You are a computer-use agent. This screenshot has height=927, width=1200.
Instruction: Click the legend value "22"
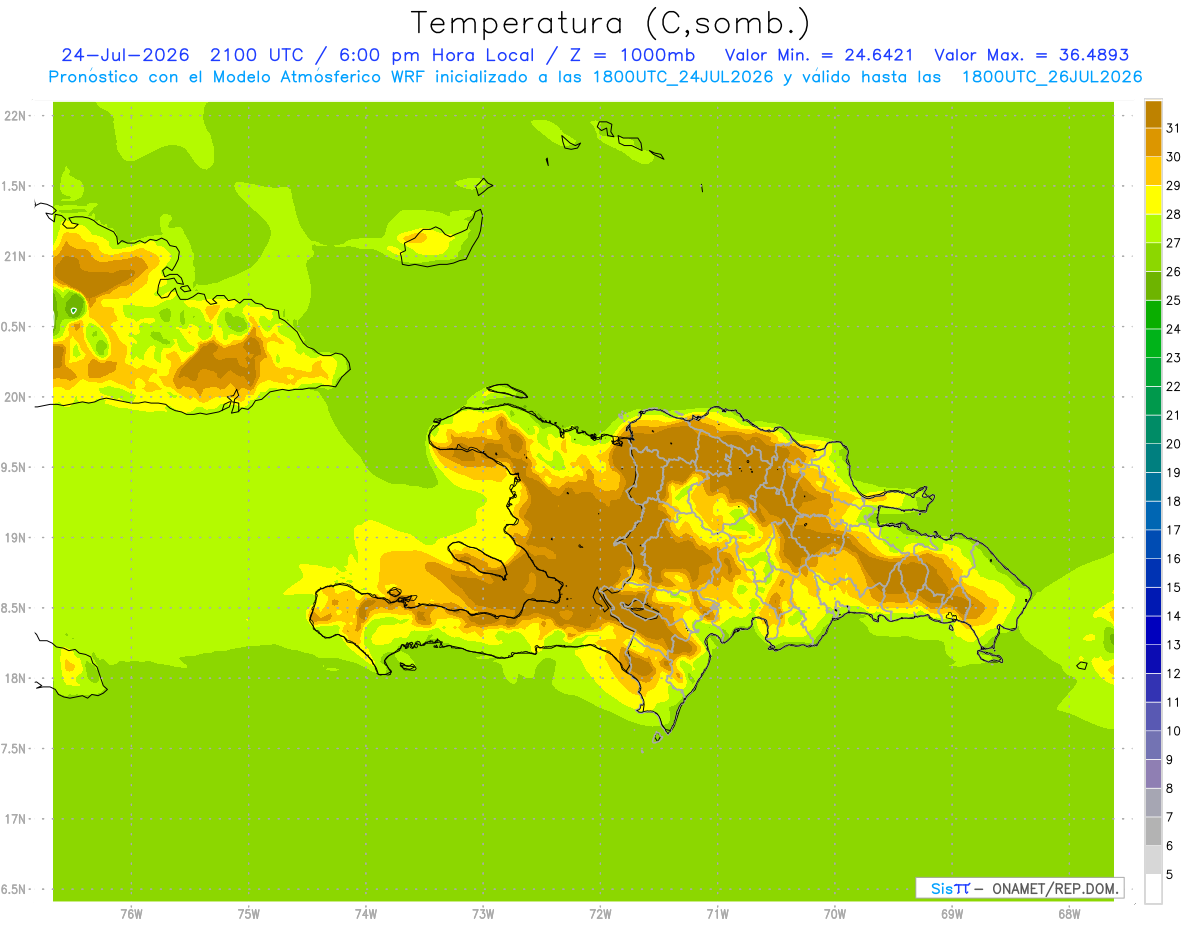[x=1174, y=386]
